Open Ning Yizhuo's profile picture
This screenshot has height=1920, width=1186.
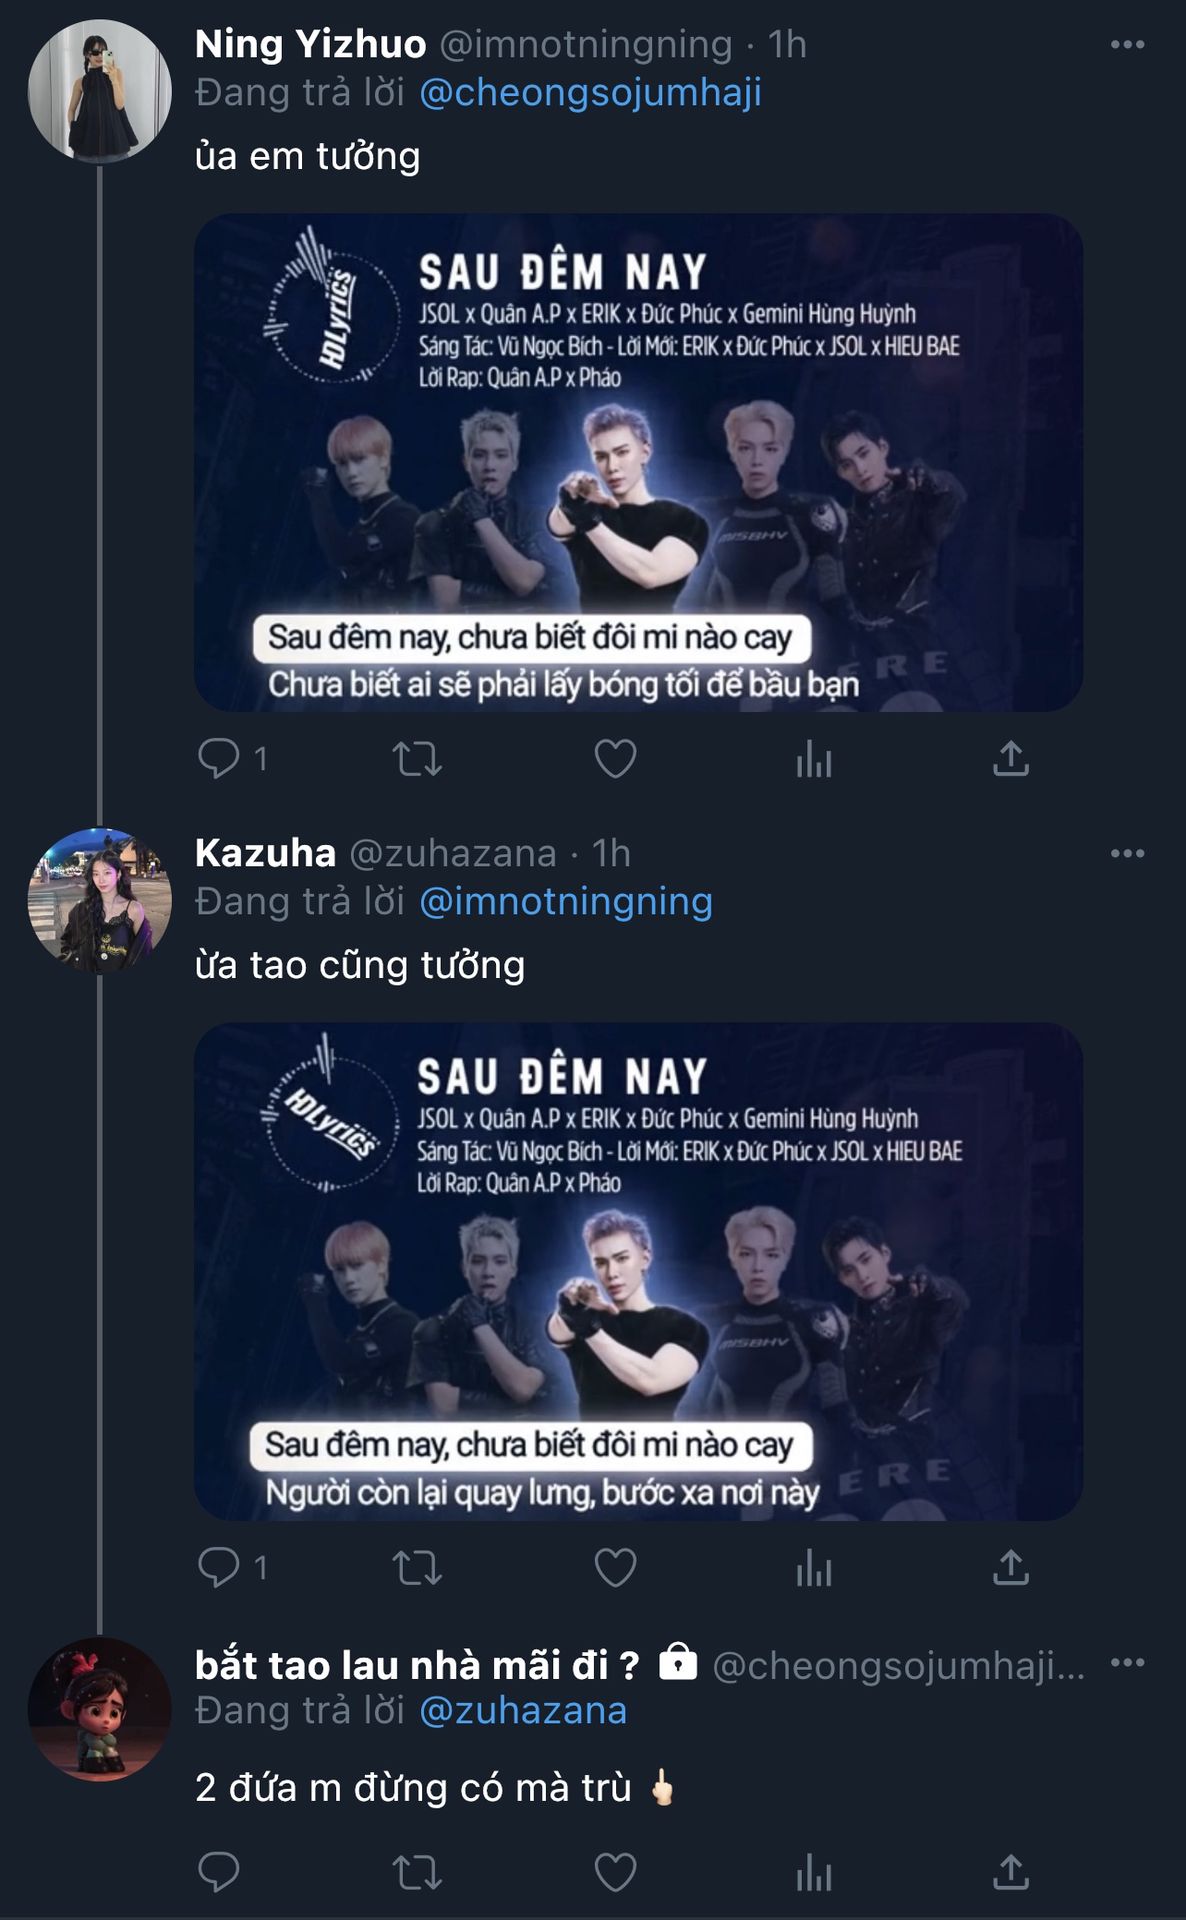click(x=99, y=91)
